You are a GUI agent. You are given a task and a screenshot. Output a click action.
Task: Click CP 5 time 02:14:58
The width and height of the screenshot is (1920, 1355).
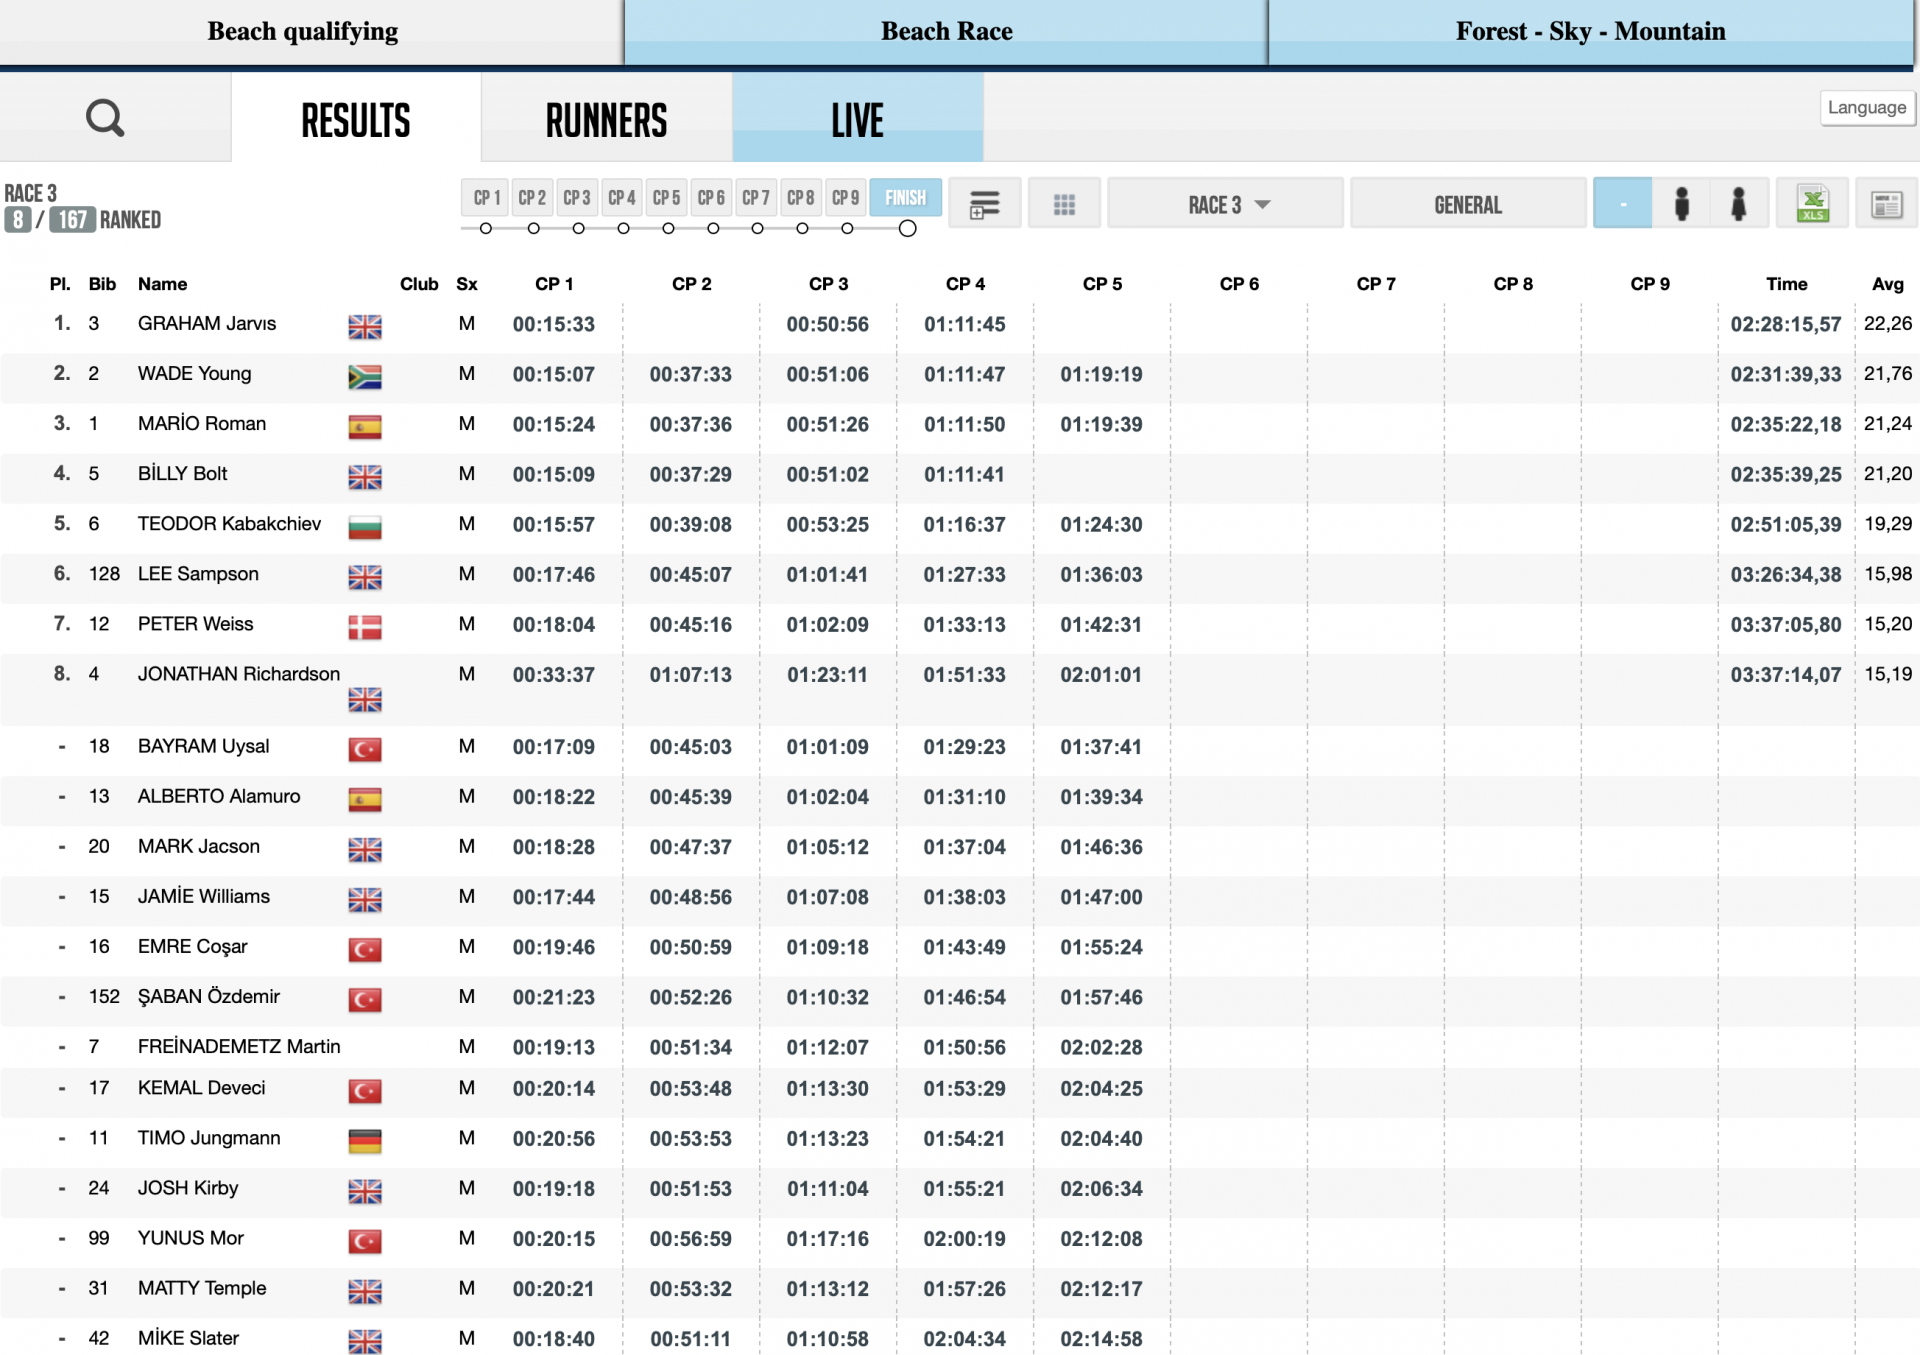1101,1339
